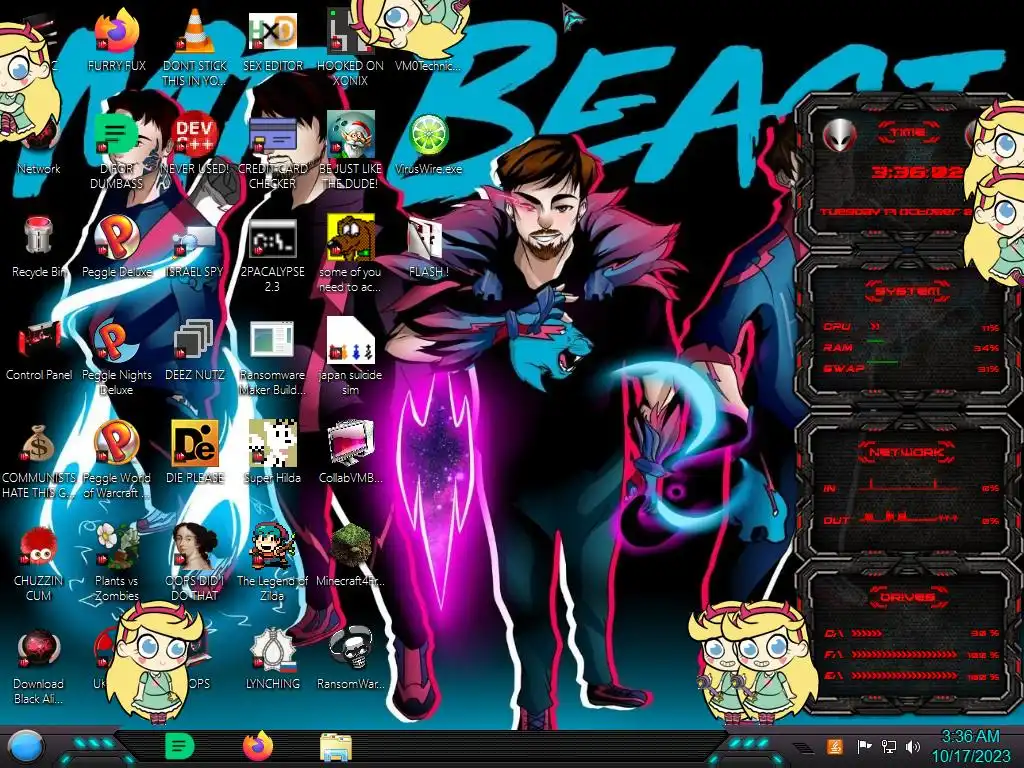Open the HxD hex editor desktop shortcut
1024x768 pixels.
coord(272,33)
